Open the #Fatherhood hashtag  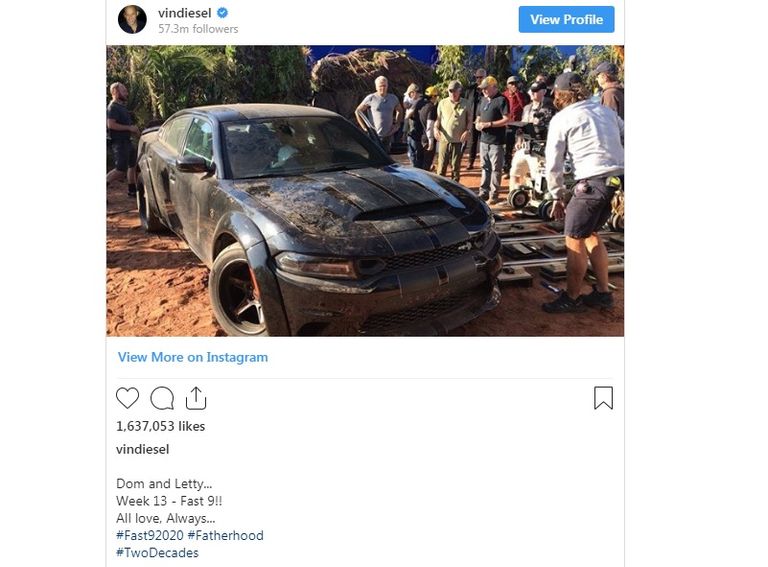click(x=225, y=535)
